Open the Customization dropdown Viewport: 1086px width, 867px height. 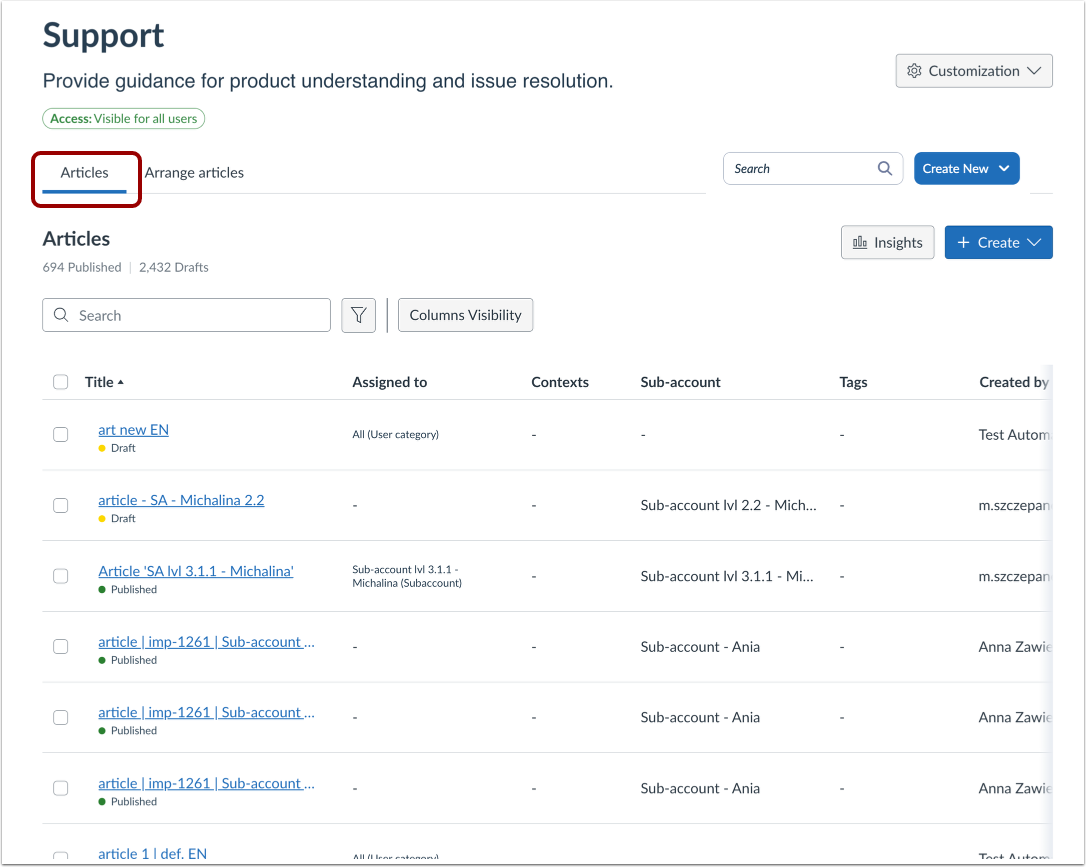(x=973, y=70)
